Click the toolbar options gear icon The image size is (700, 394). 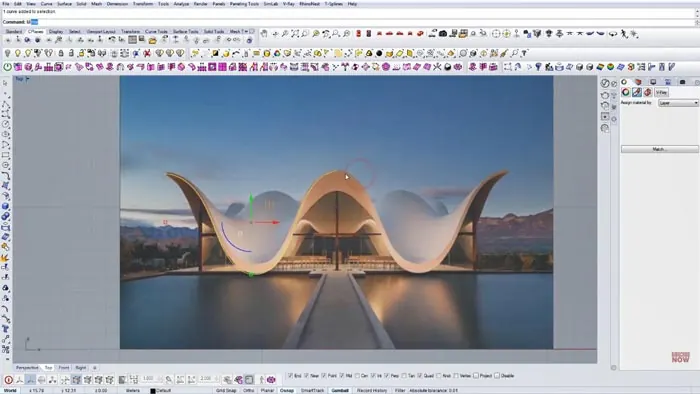click(x=251, y=31)
